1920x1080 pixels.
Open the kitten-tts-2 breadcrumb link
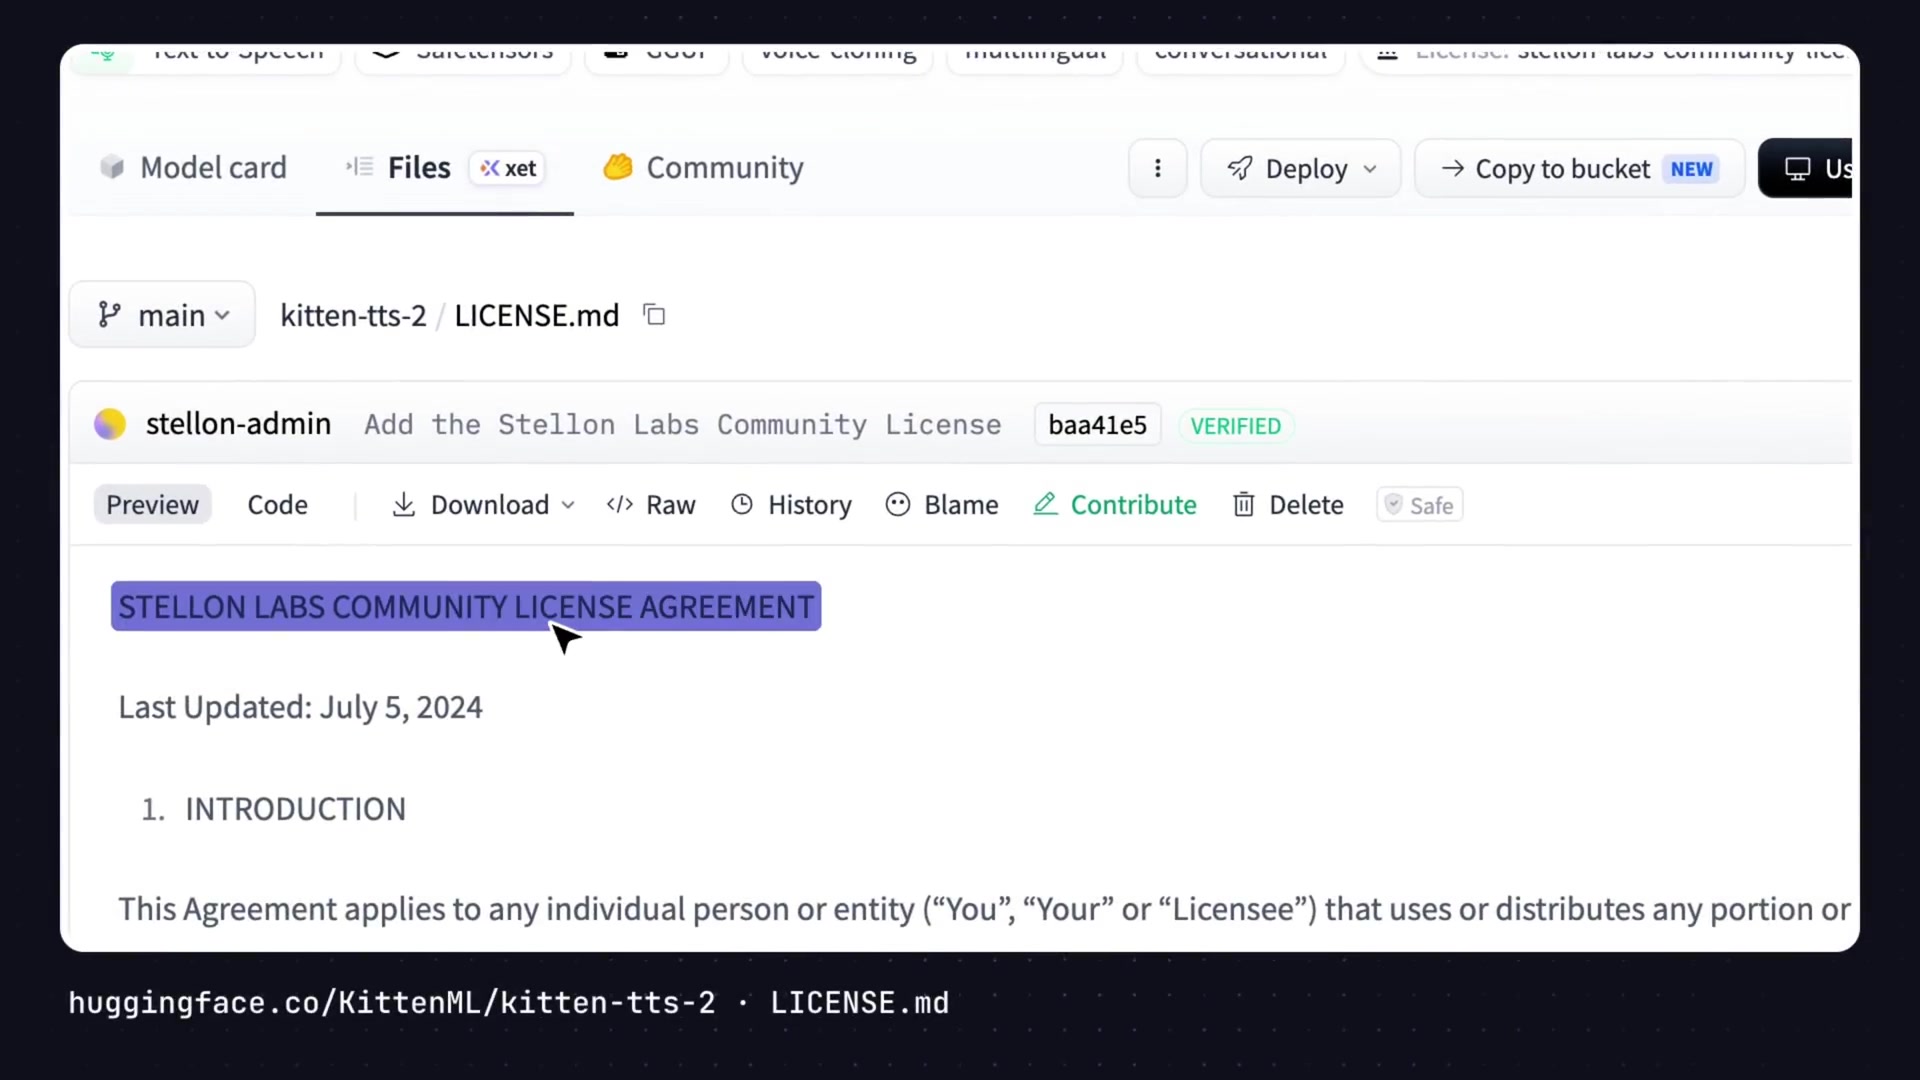coord(353,315)
